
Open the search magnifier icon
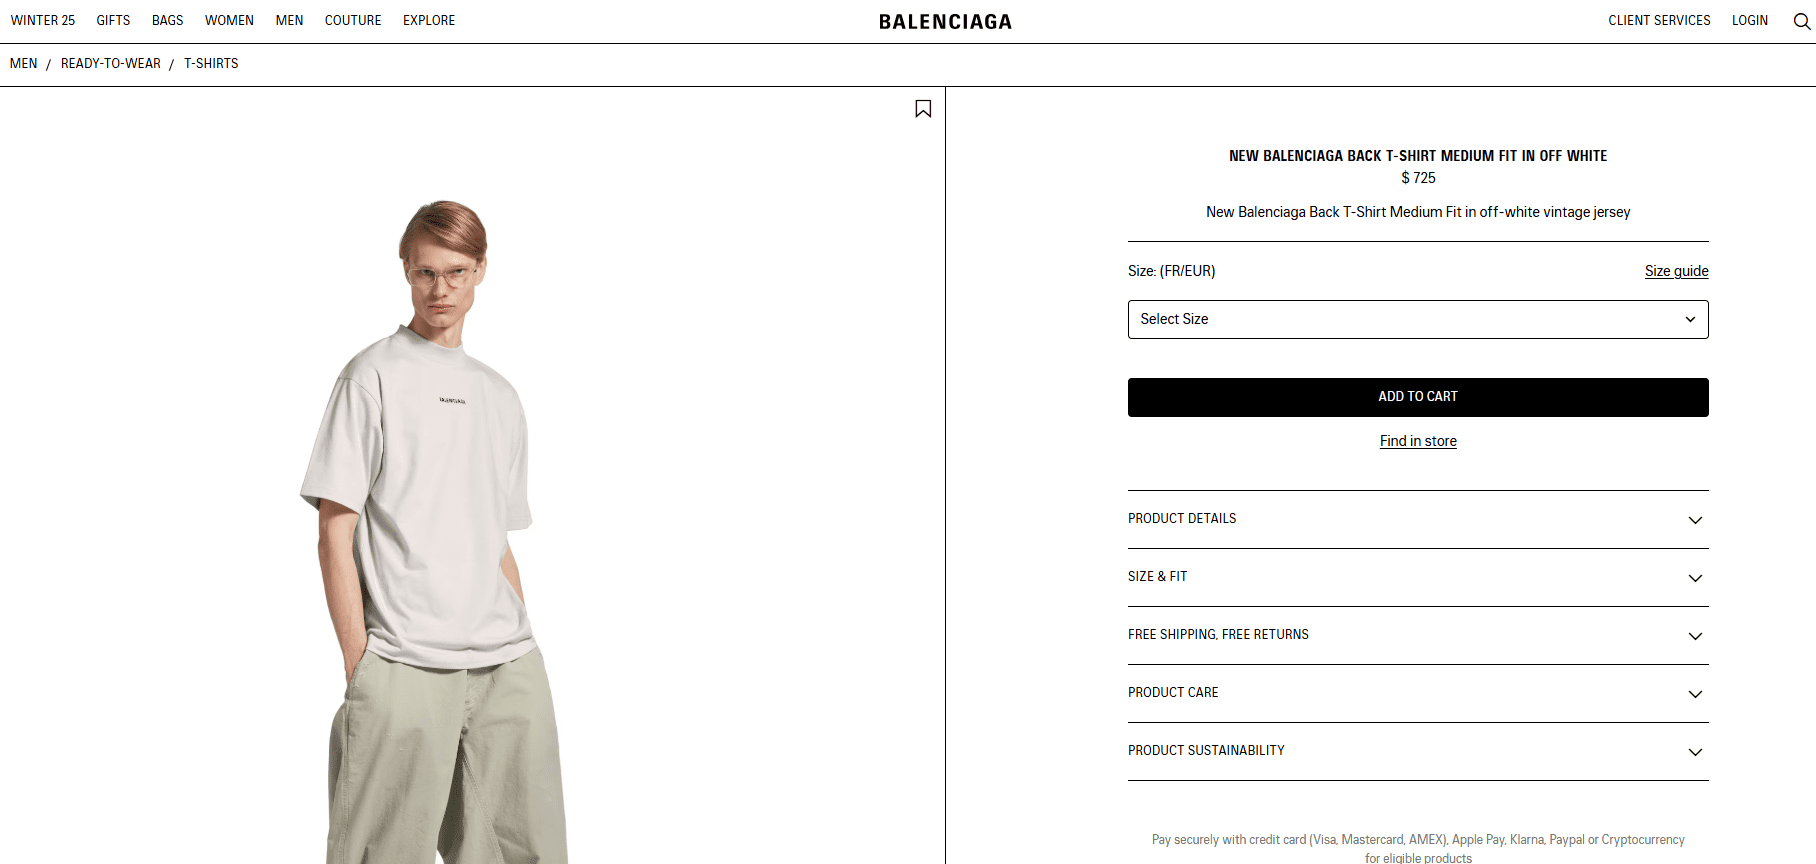[x=1802, y=21]
